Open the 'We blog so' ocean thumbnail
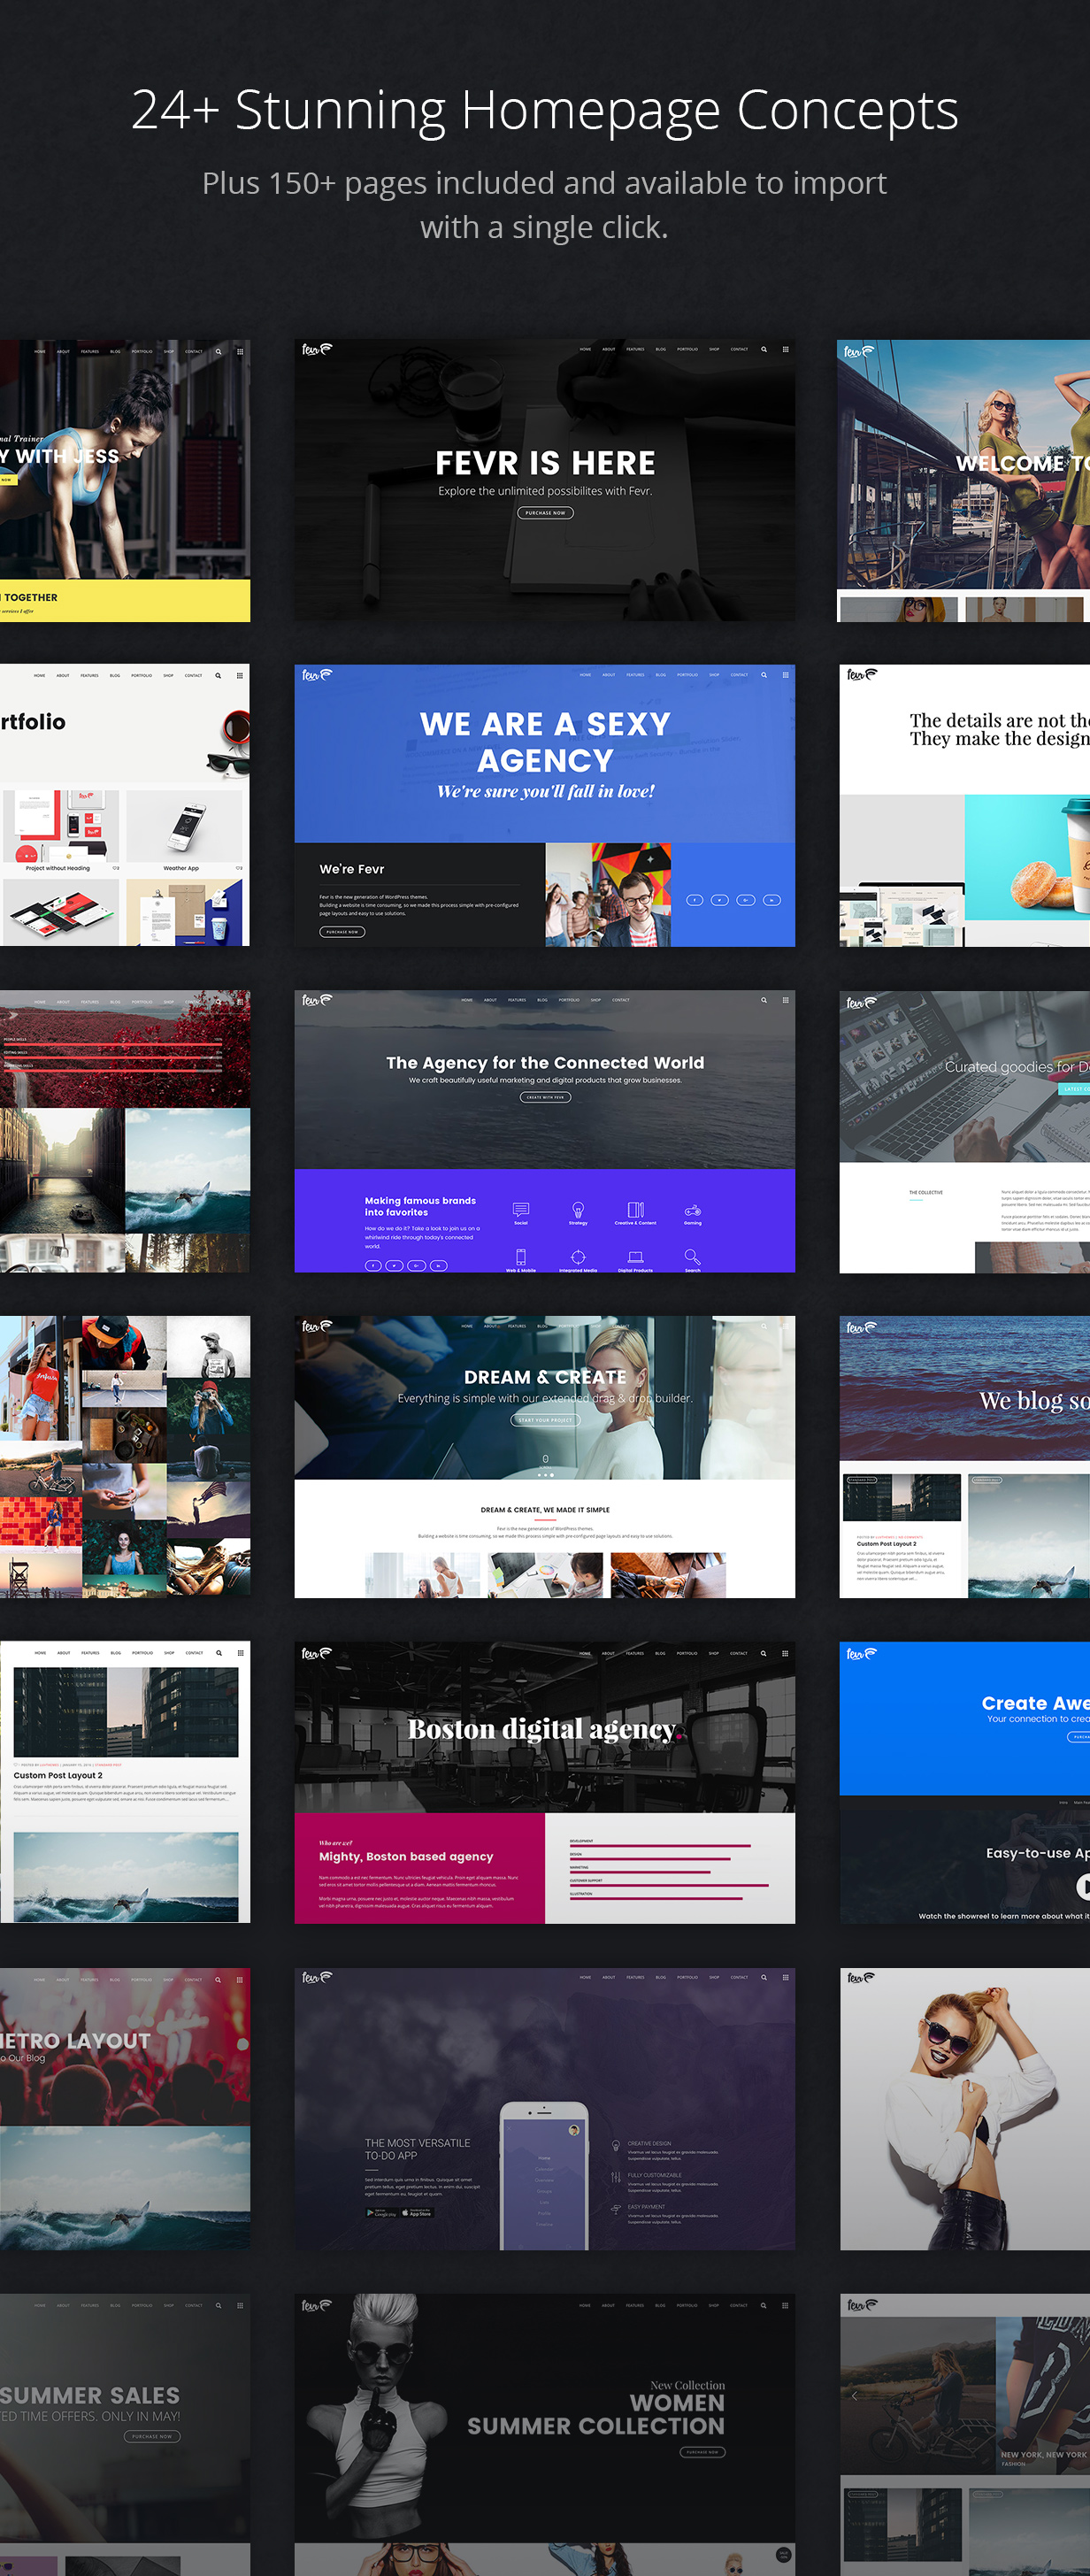Image resolution: width=1090 pixels, height=2576 pixels. [x=965, y=1457]
